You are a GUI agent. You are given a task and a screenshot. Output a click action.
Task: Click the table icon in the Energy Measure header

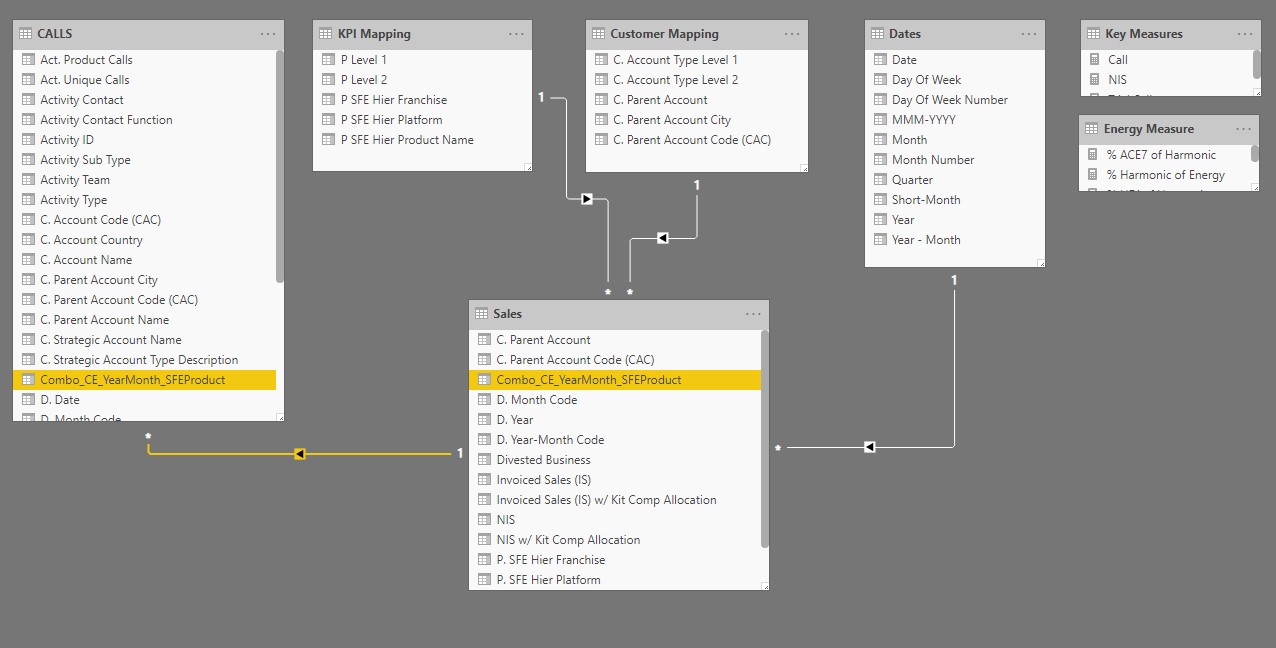click(x=1093, y=129)
